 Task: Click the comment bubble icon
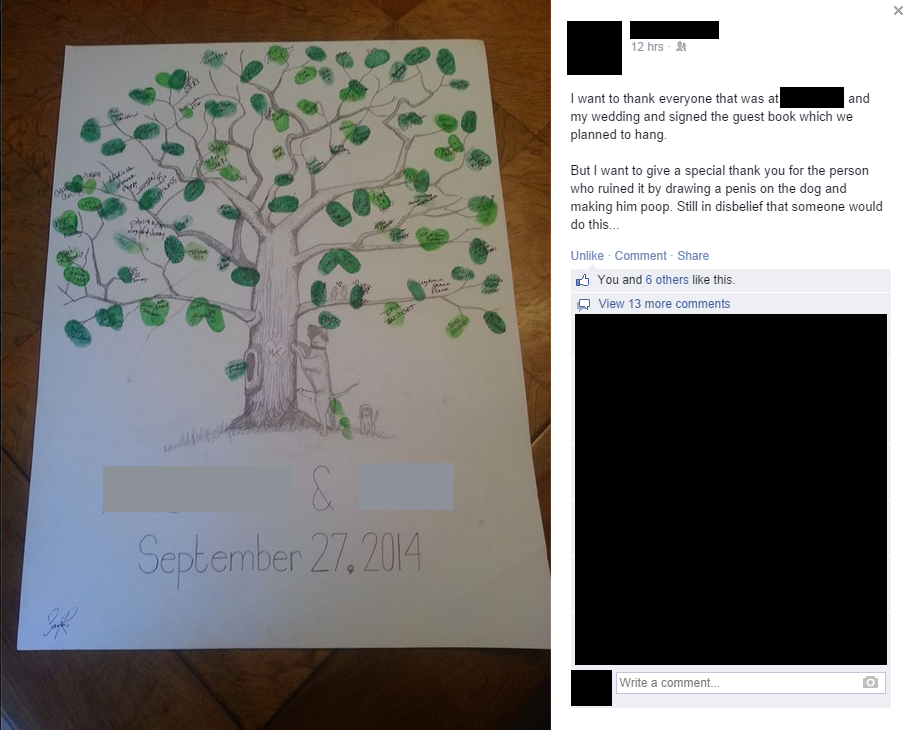[584, 304]
